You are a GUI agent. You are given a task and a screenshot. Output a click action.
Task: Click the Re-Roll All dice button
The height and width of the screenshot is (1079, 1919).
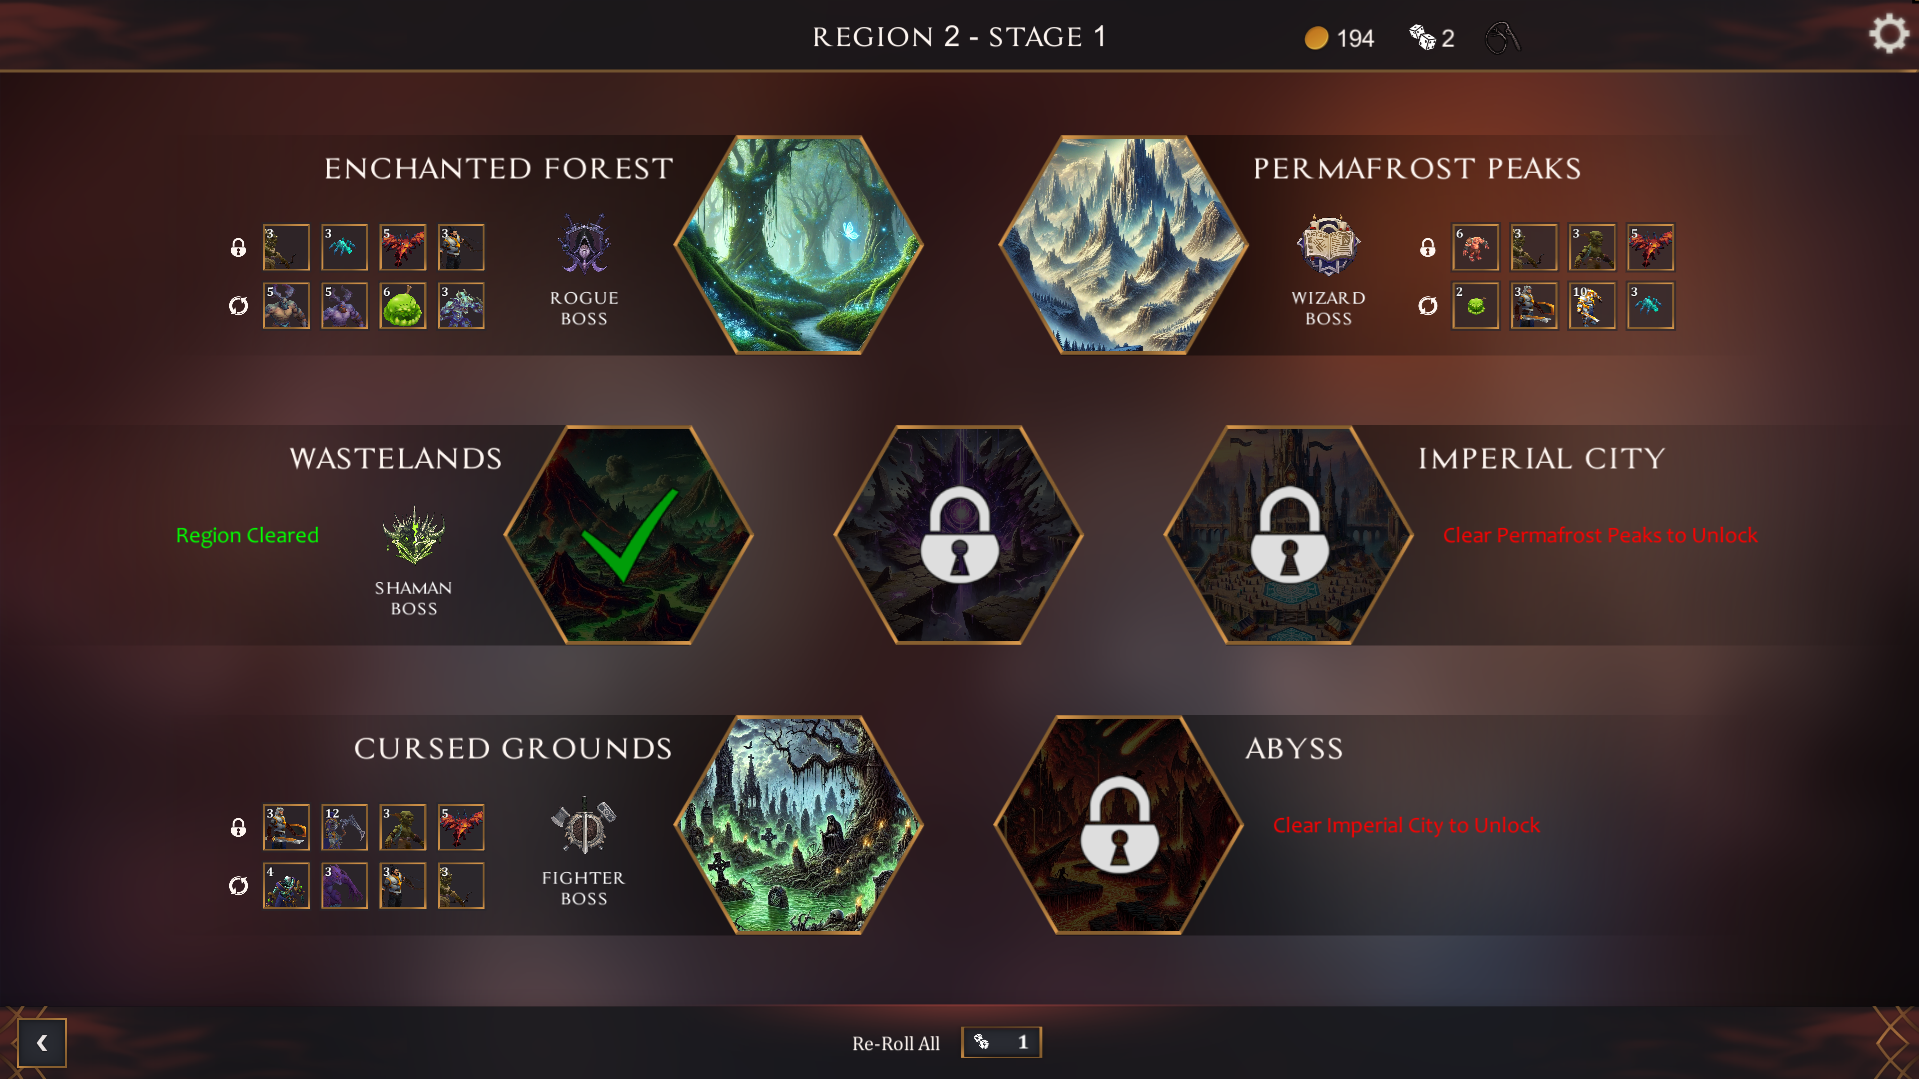1001,1042
